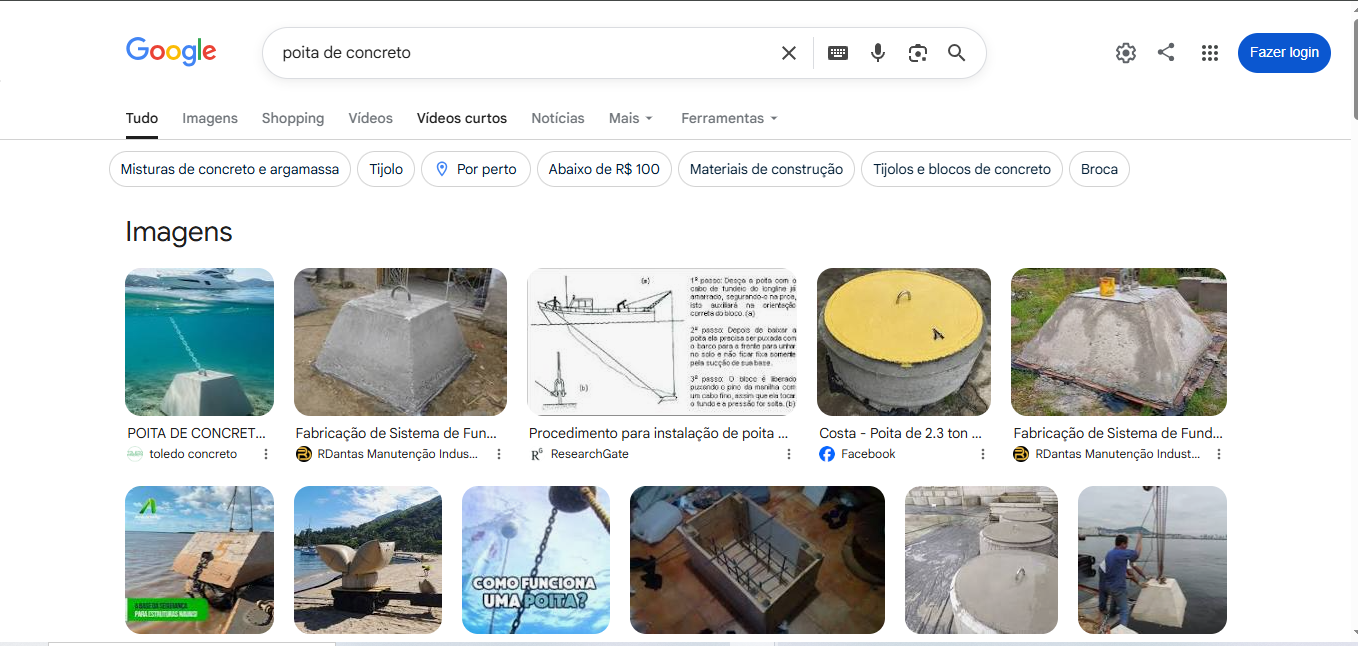This screenshot has height=646, width=1358.
Task: Open concrete block on grass thumbnail
Action: click(x=1119, y=342)
